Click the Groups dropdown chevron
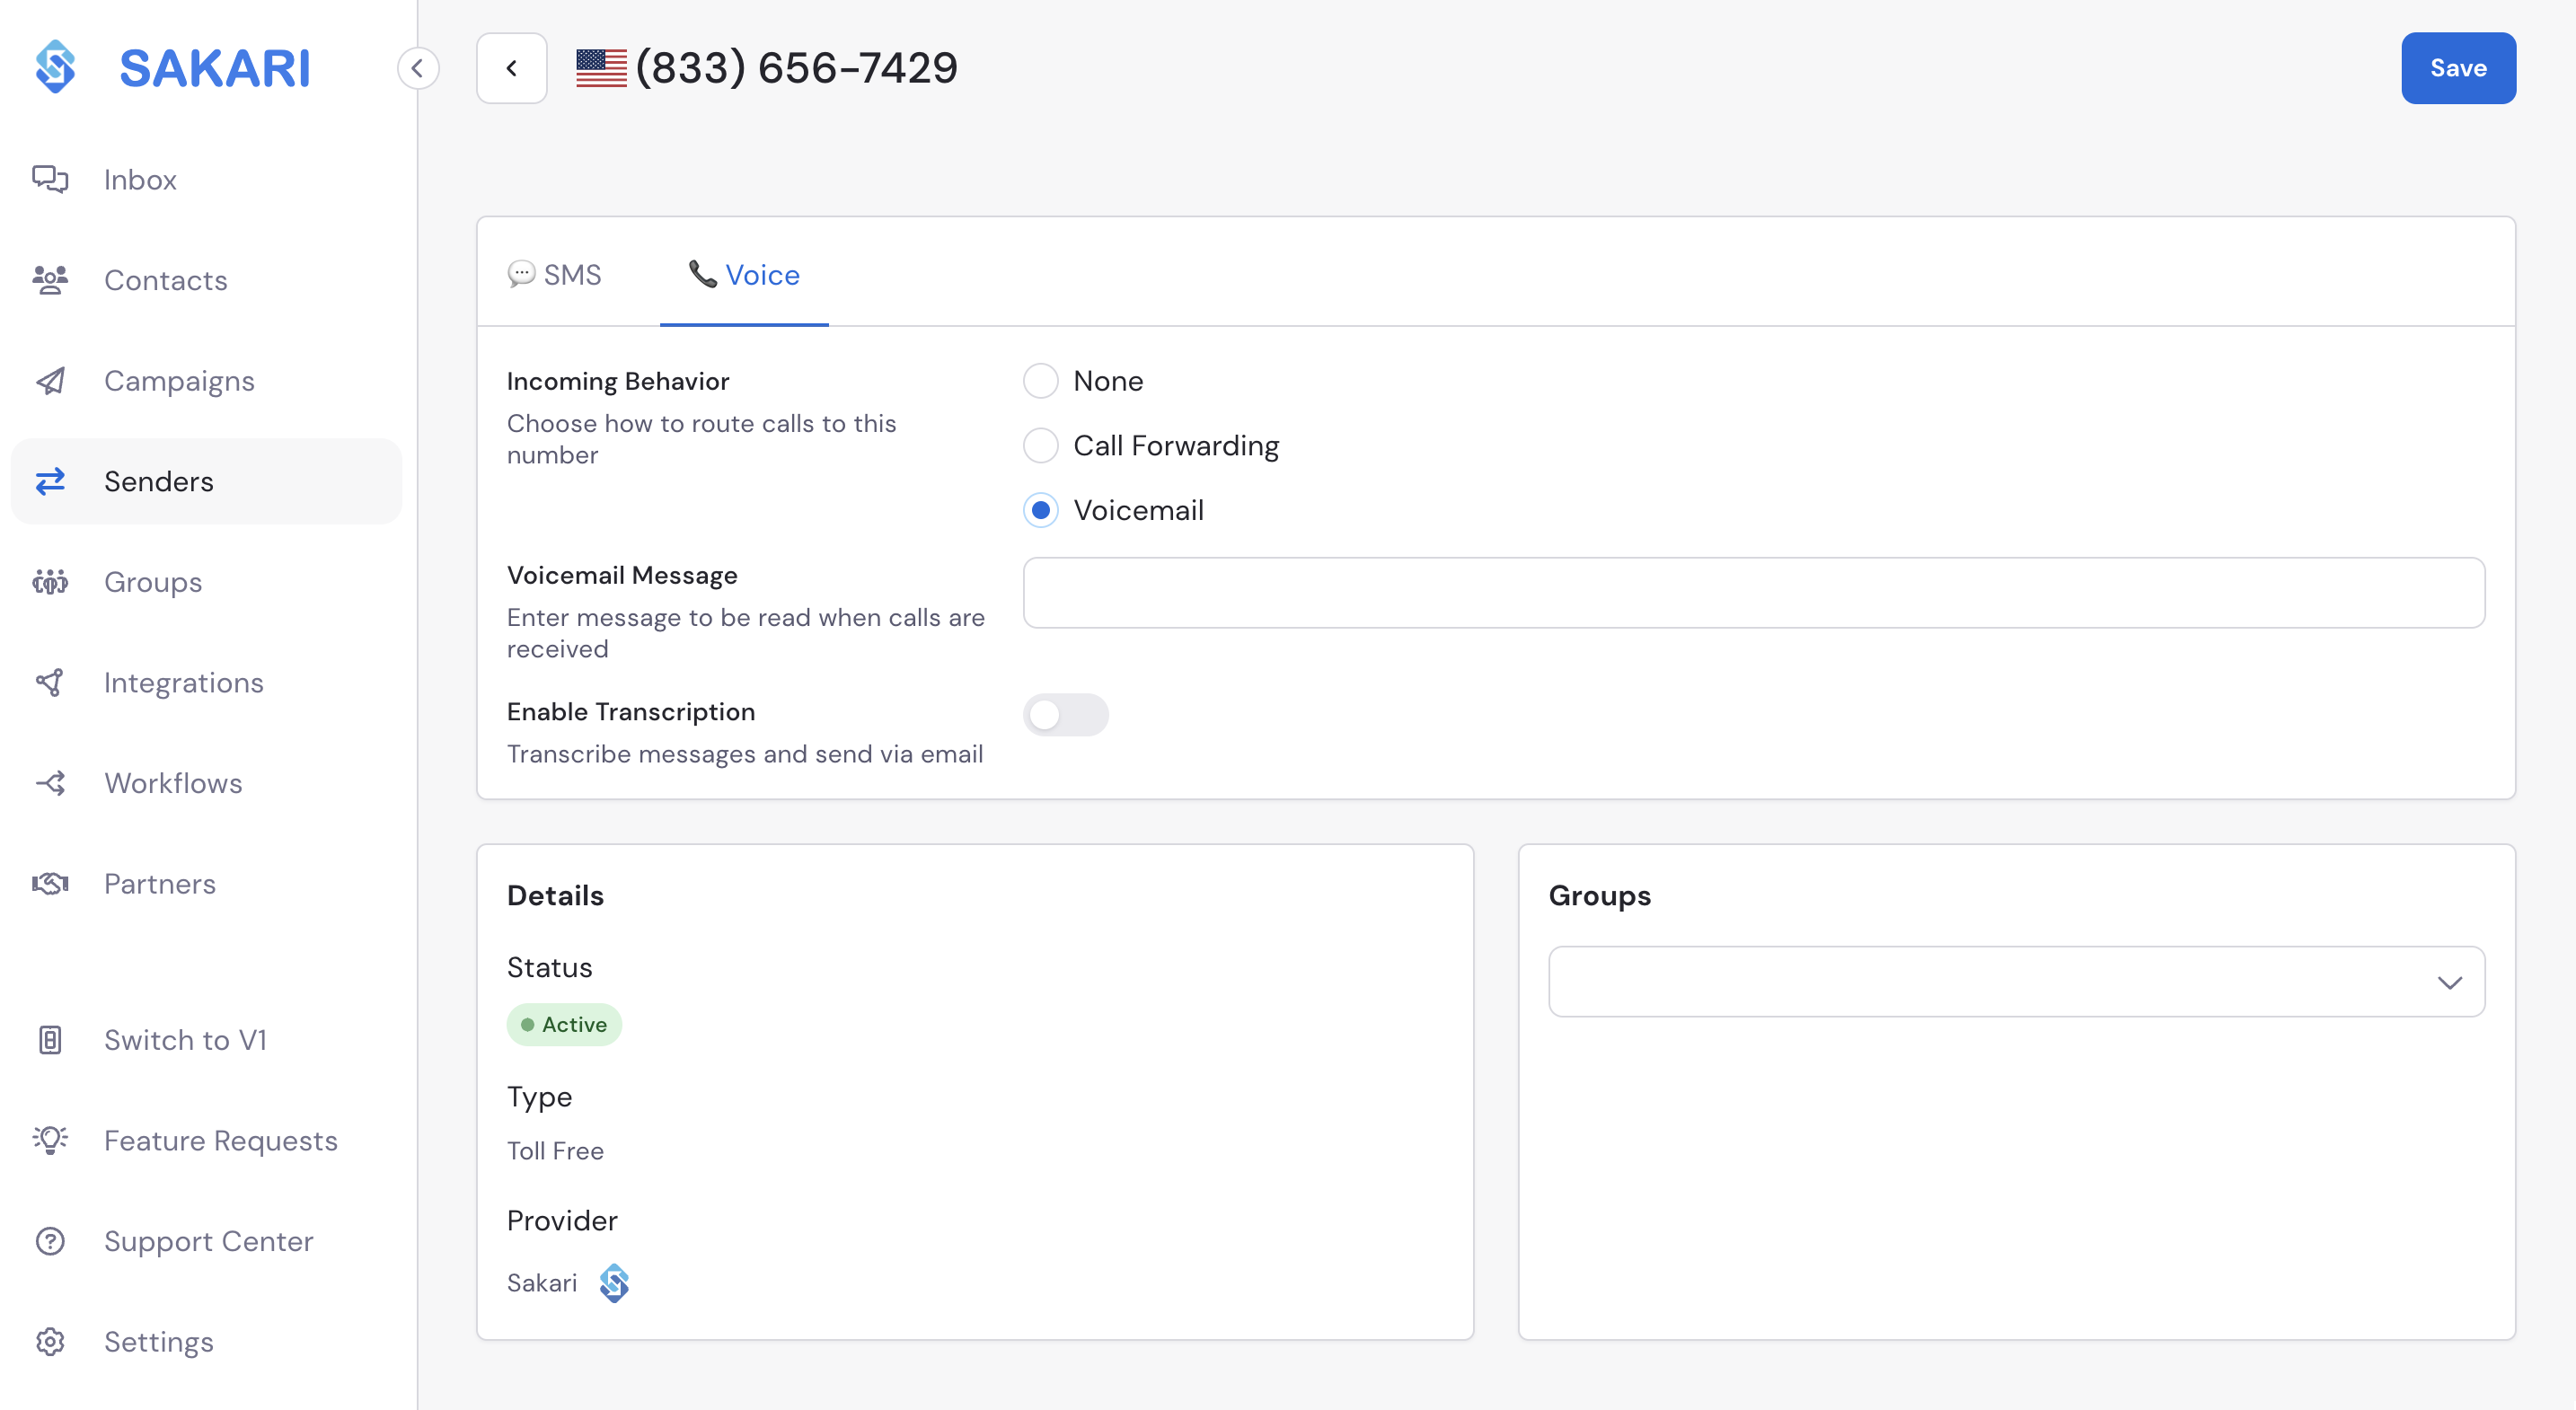Viewport: 2576px width, 1410px height. point(2449,983)
